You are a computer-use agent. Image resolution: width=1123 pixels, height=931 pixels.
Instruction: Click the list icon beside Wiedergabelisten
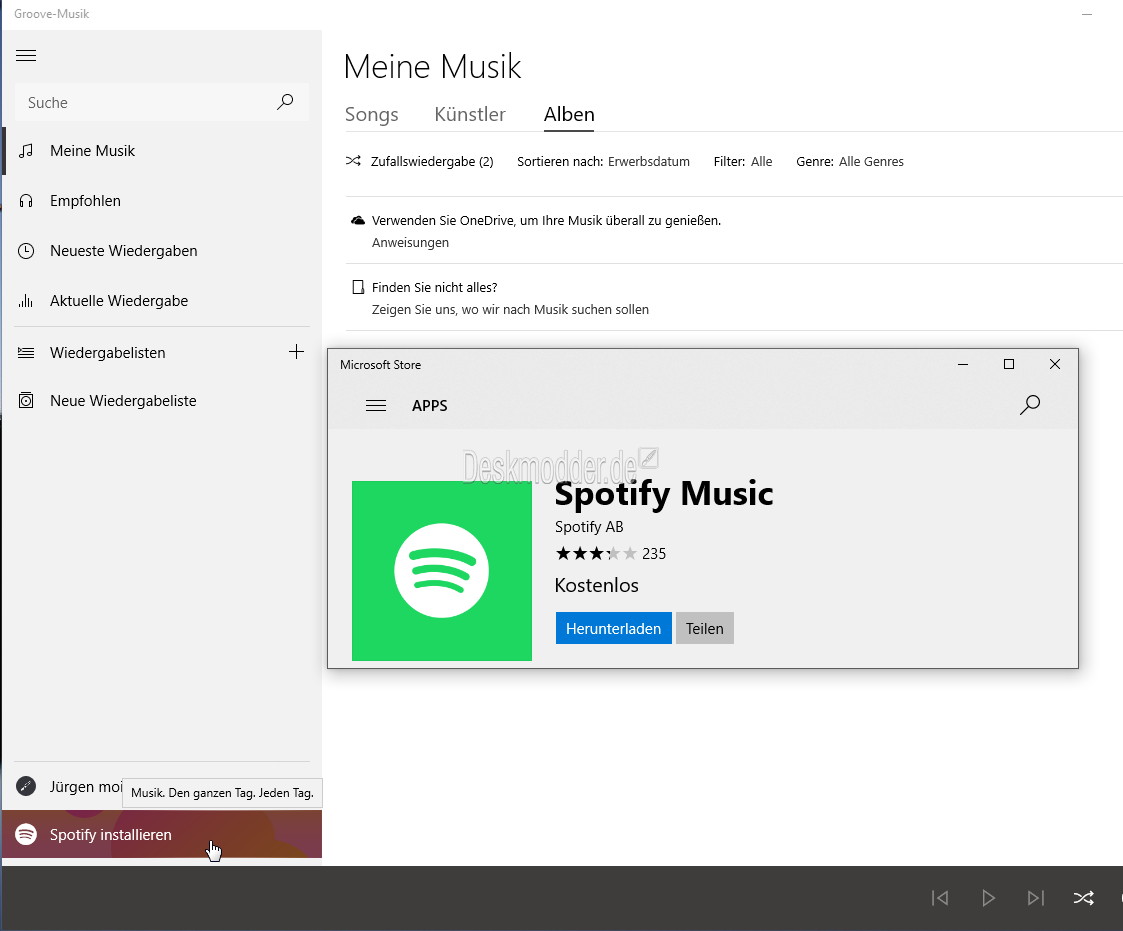click(x=26, y=352)
